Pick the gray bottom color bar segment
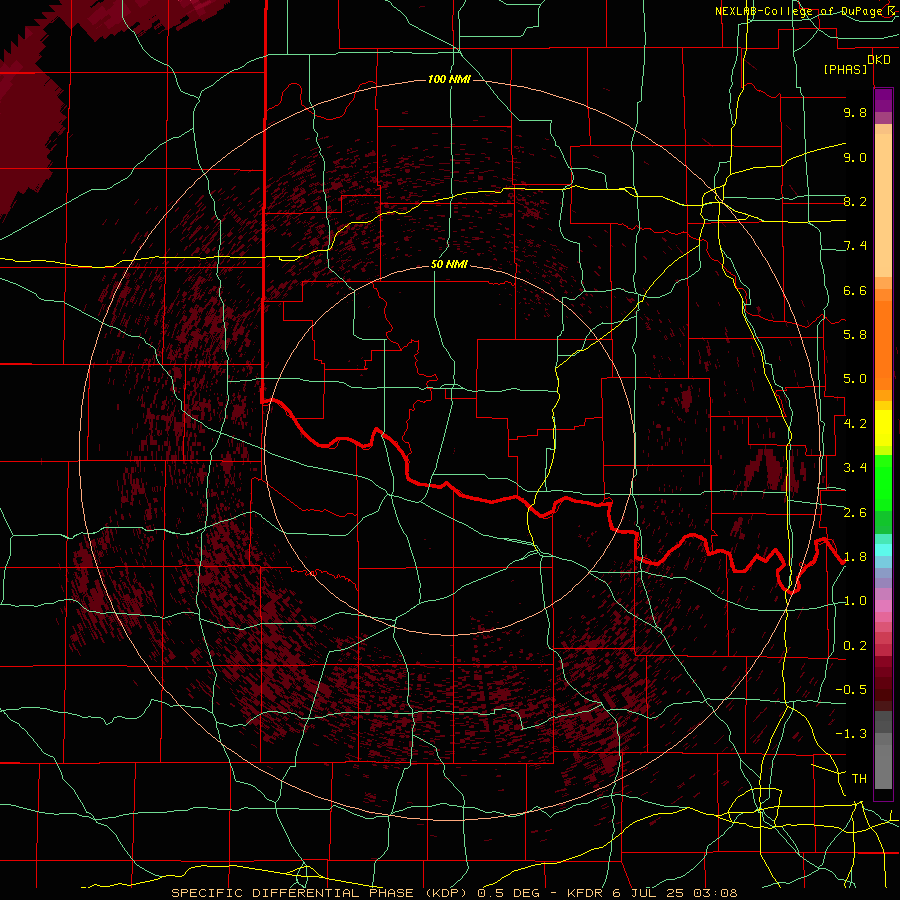The height and width of the screenshot is (900, 900). coord(883,769)
